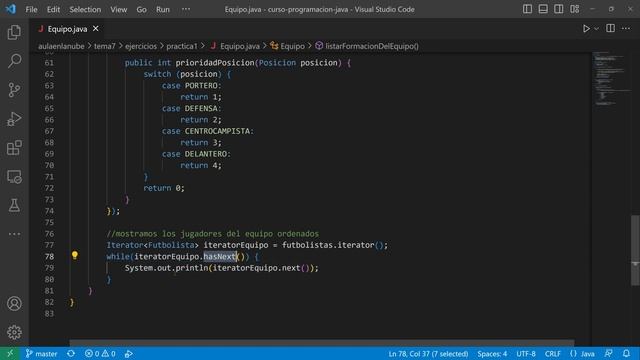Open Run and Debug view
The image size is (640, 360).
pyautogui.click(x=14, y=119)
